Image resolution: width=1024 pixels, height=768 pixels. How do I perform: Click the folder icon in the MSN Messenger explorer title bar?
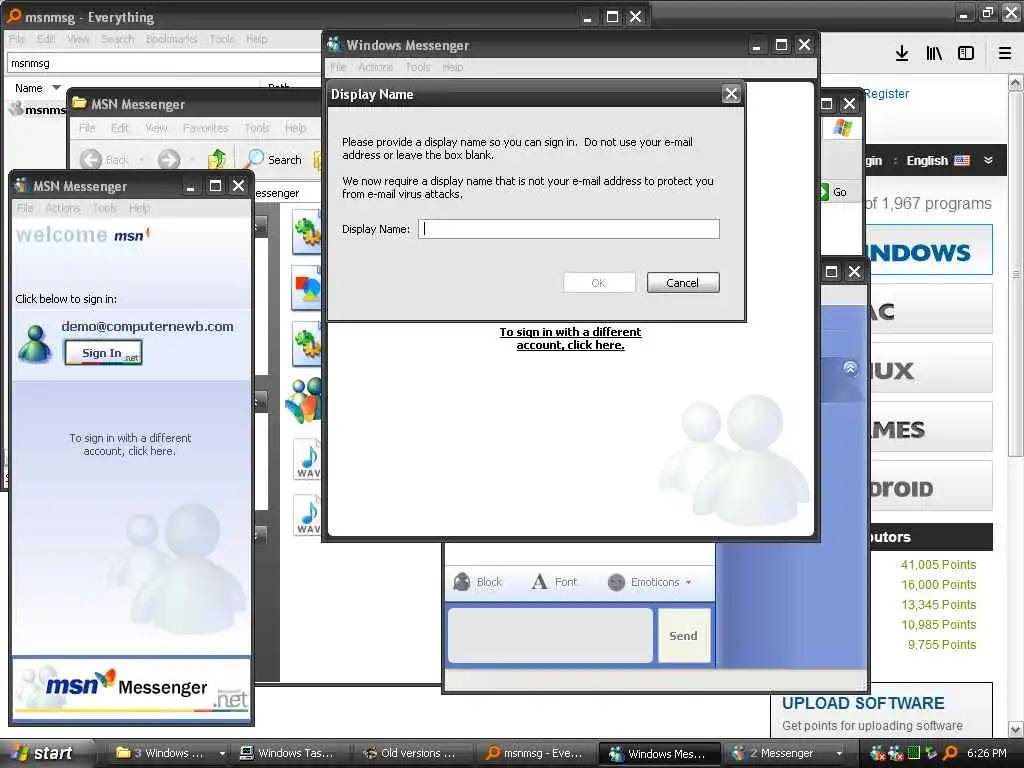pyautogui.click(x=80, y=103)
